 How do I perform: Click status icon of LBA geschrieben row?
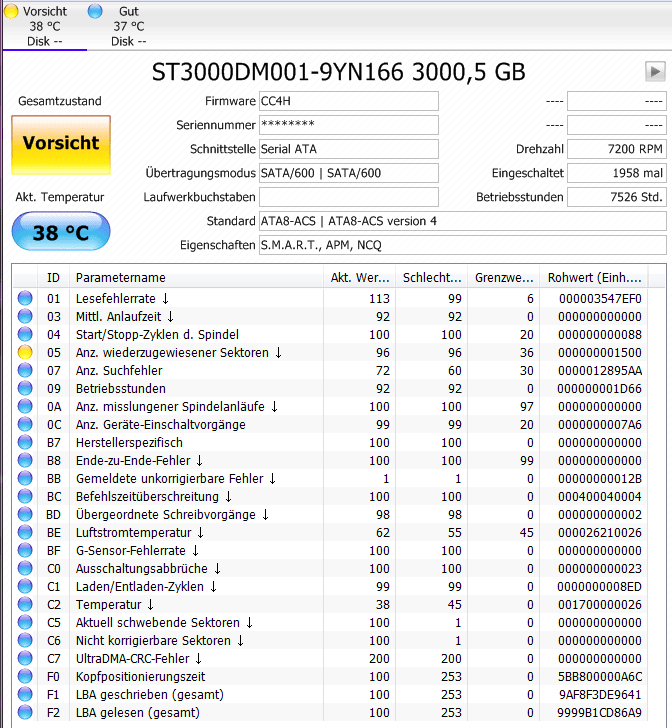[x=25, y=694]
